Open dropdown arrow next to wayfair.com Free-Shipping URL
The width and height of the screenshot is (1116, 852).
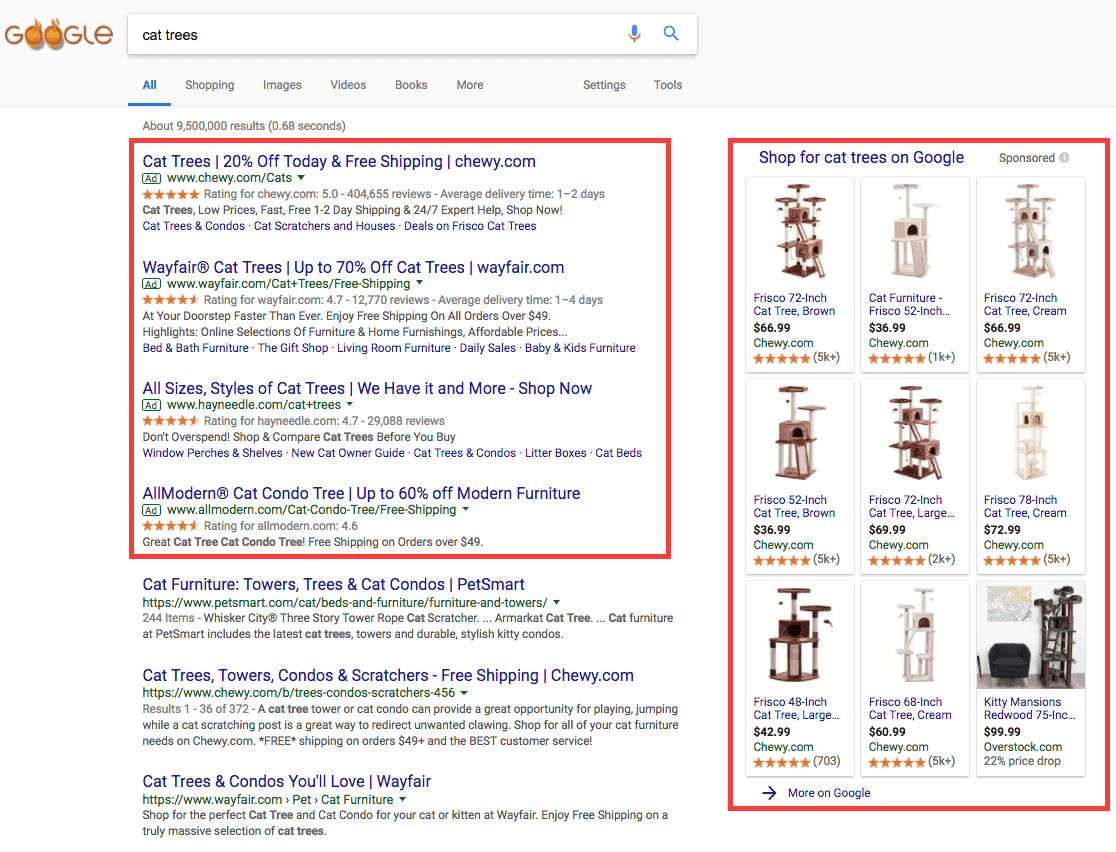[x=419, y=283]
